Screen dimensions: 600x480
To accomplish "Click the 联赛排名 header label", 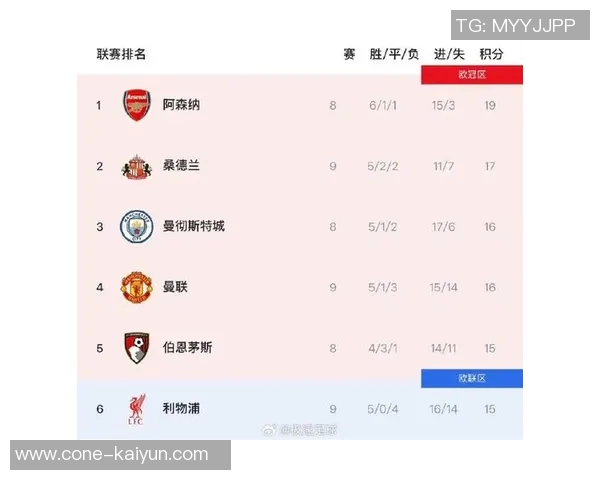I will pyautogui.click(x=121, y=54).
